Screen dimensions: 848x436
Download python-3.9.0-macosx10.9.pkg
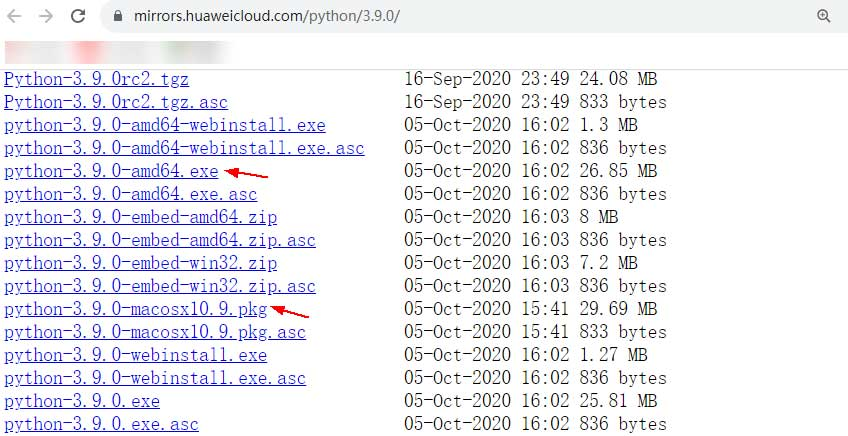pos(136,309)
